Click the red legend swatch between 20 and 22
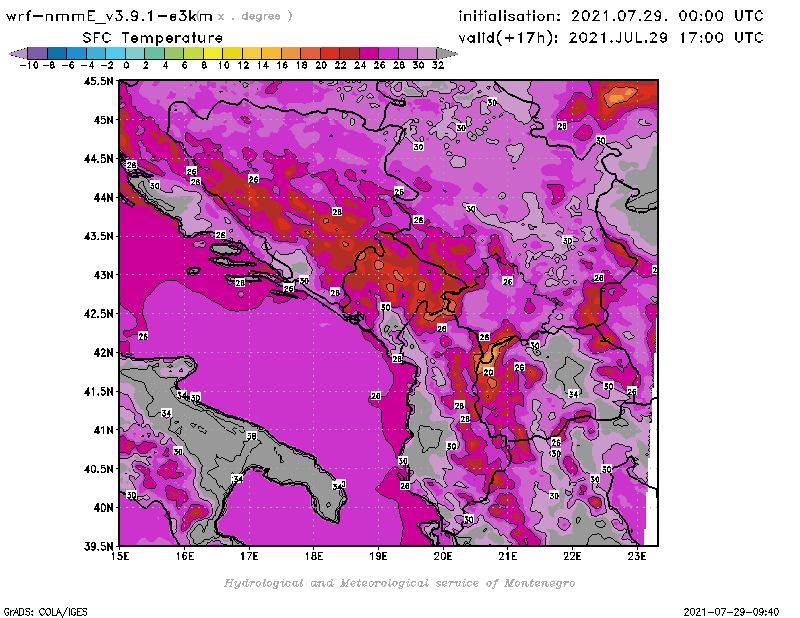 [330, 53]
